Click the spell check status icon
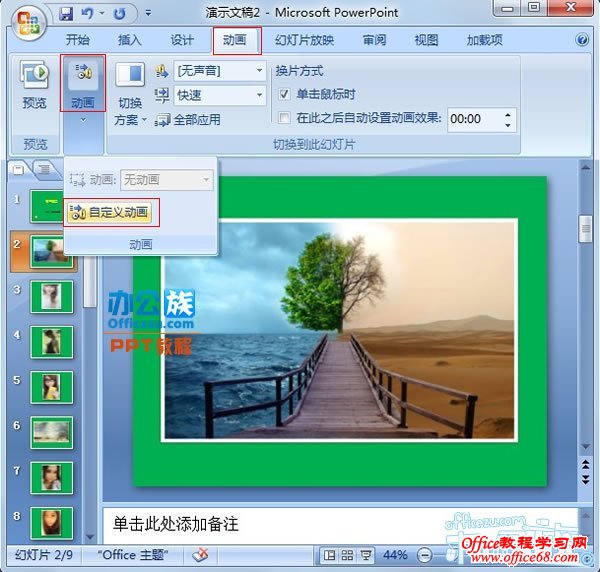Screen dimensions: 600x572 pyautogui.click(x=200, y=555)
